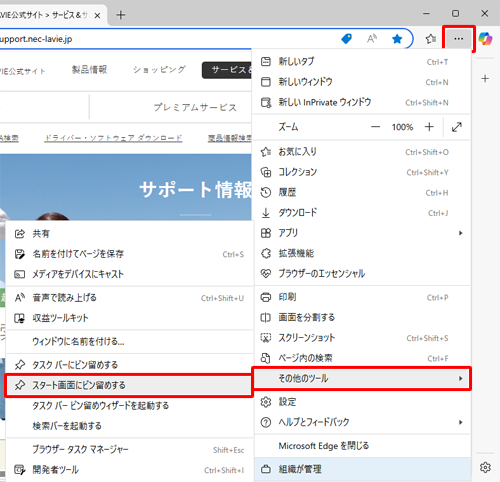Screen dimensions: 500x482
Task: Select タスク バー ピン留めウィザードを起動する
Action: [x=129, y=406]
